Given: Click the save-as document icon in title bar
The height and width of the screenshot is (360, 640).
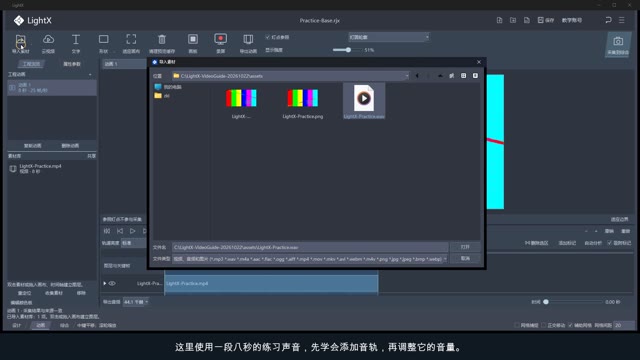Looking at the screenshot, I should click(x=527, y=20).
